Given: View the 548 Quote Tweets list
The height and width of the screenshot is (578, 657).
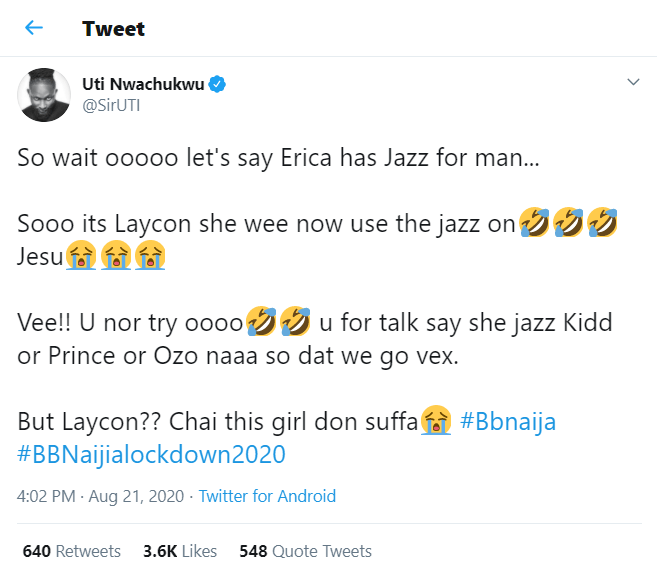Looking at the screenshot, I should 305,551.
